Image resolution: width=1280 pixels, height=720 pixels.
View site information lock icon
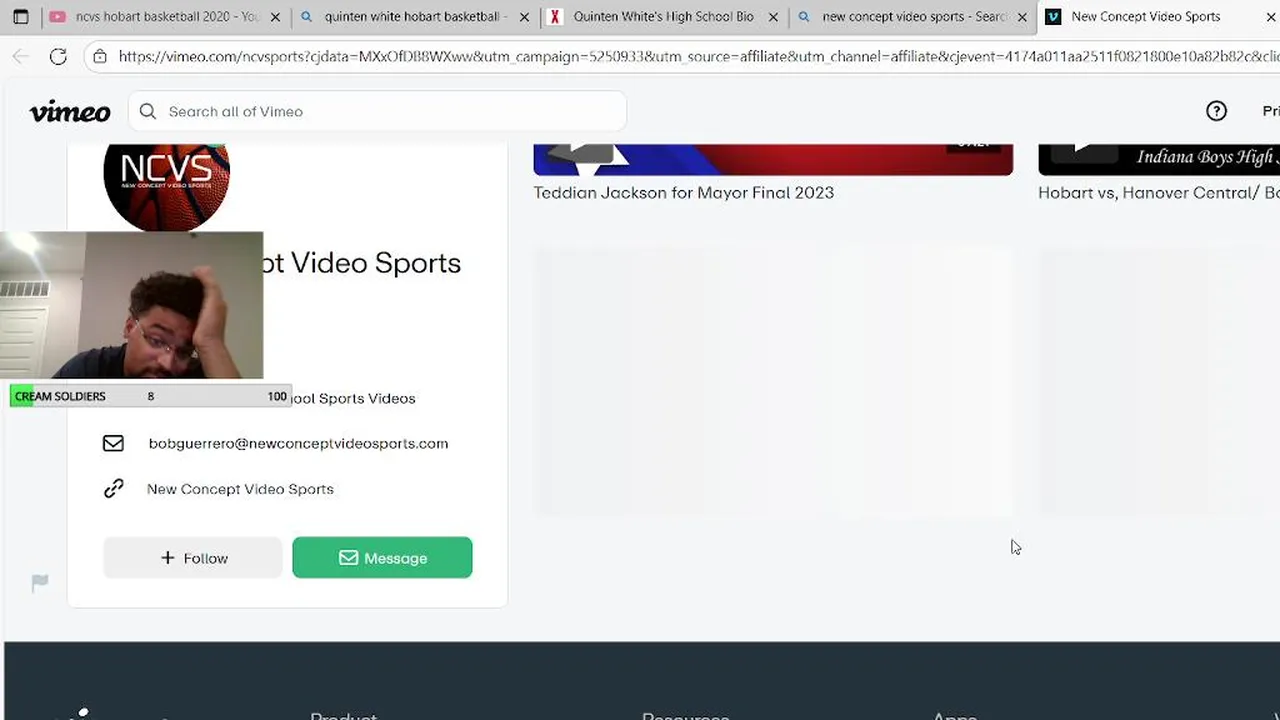coord(100,57)
